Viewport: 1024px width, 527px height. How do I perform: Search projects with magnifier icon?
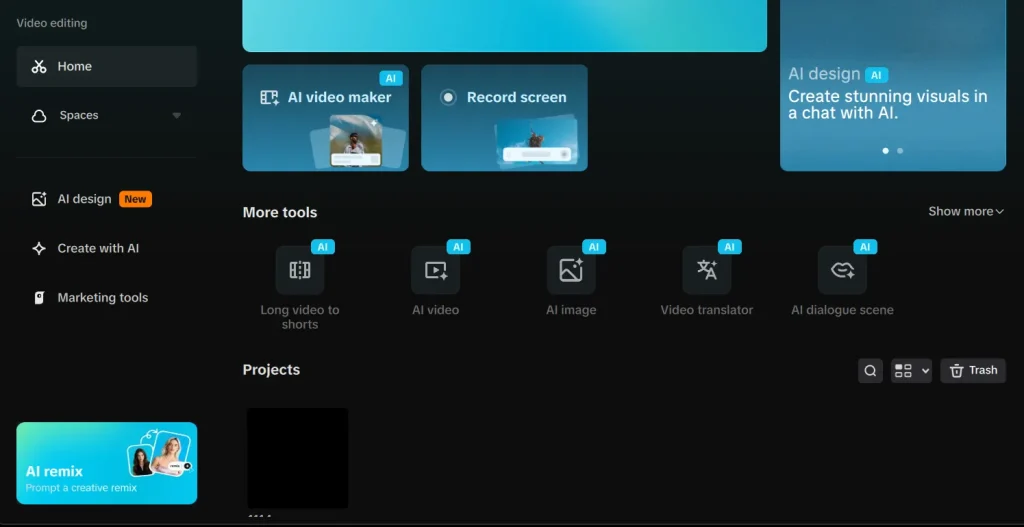(871, 371)
